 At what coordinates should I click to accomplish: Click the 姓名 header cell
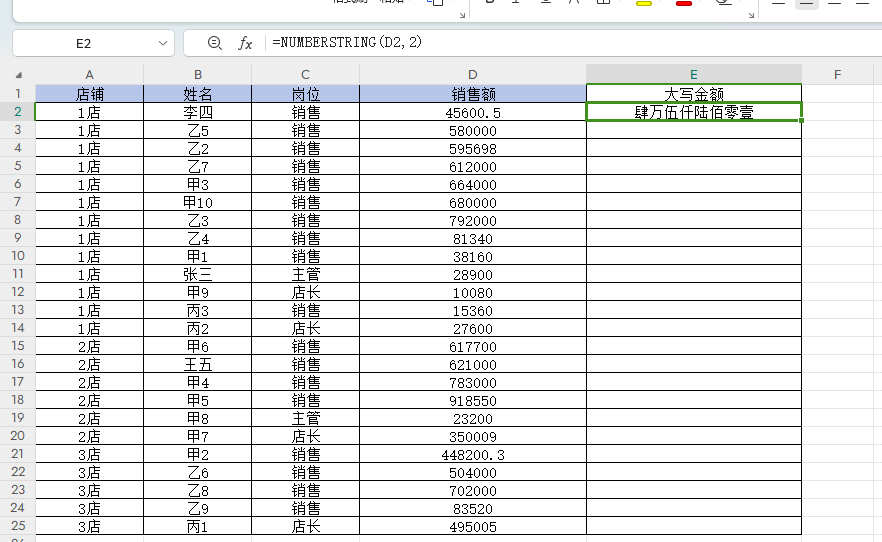tap(197, 94)
